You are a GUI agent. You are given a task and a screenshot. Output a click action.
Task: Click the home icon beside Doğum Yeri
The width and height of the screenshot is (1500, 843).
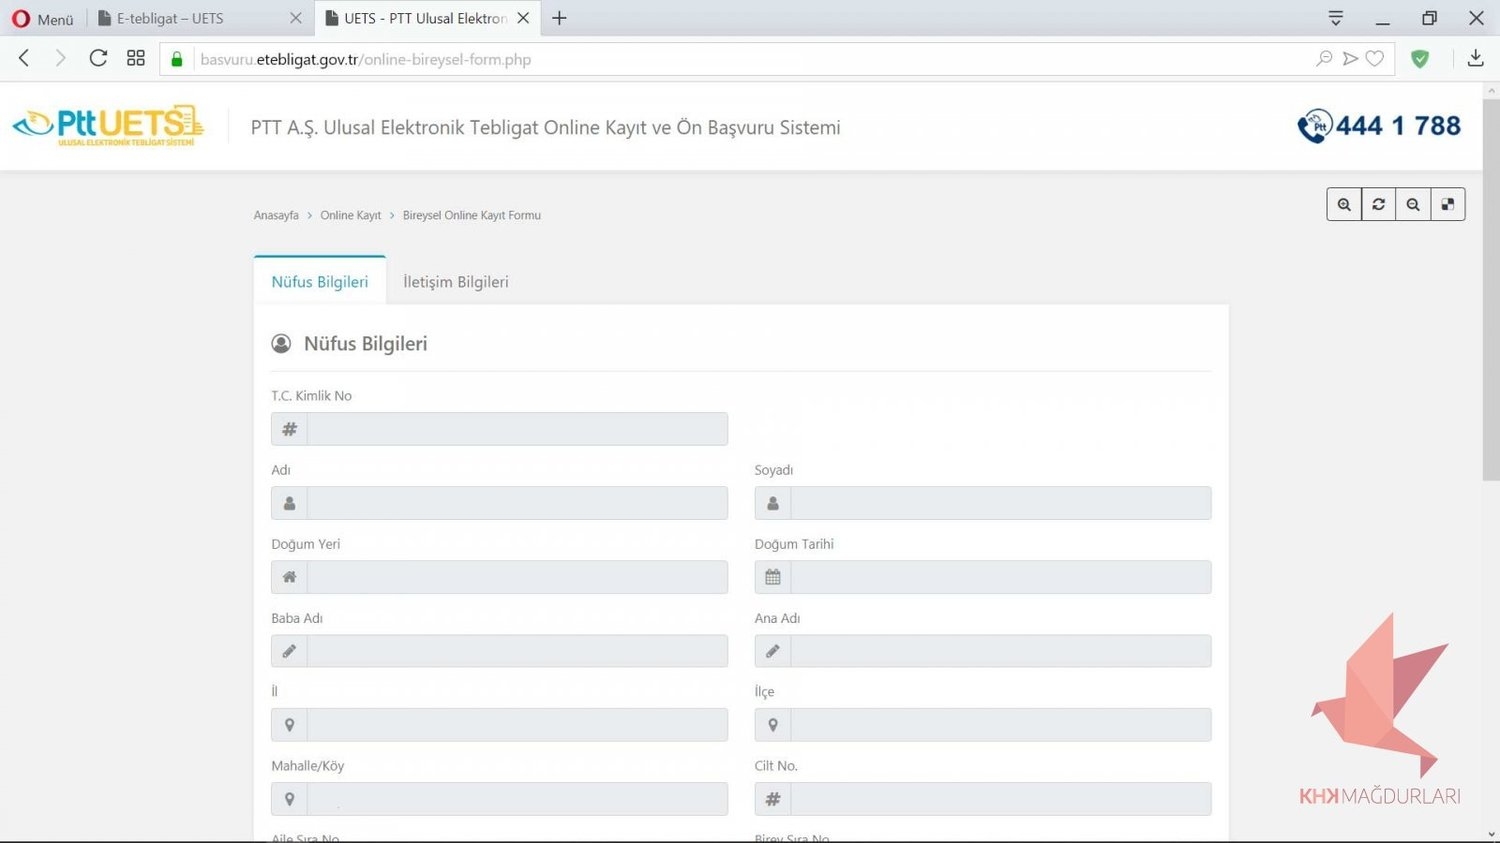289,577
